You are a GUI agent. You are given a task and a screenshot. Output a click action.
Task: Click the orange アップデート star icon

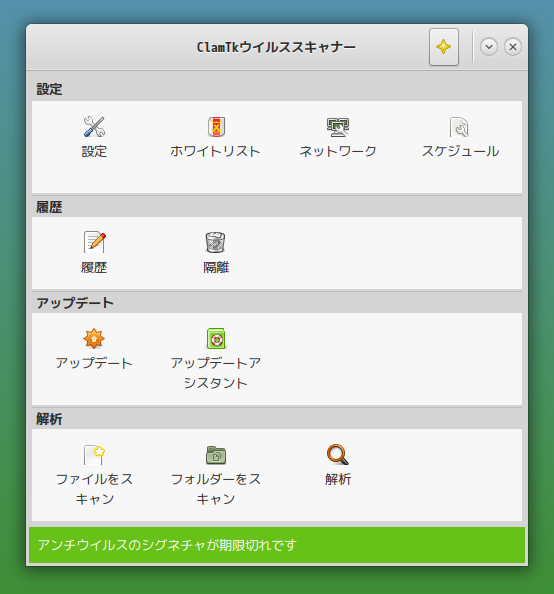pos(94,338)
